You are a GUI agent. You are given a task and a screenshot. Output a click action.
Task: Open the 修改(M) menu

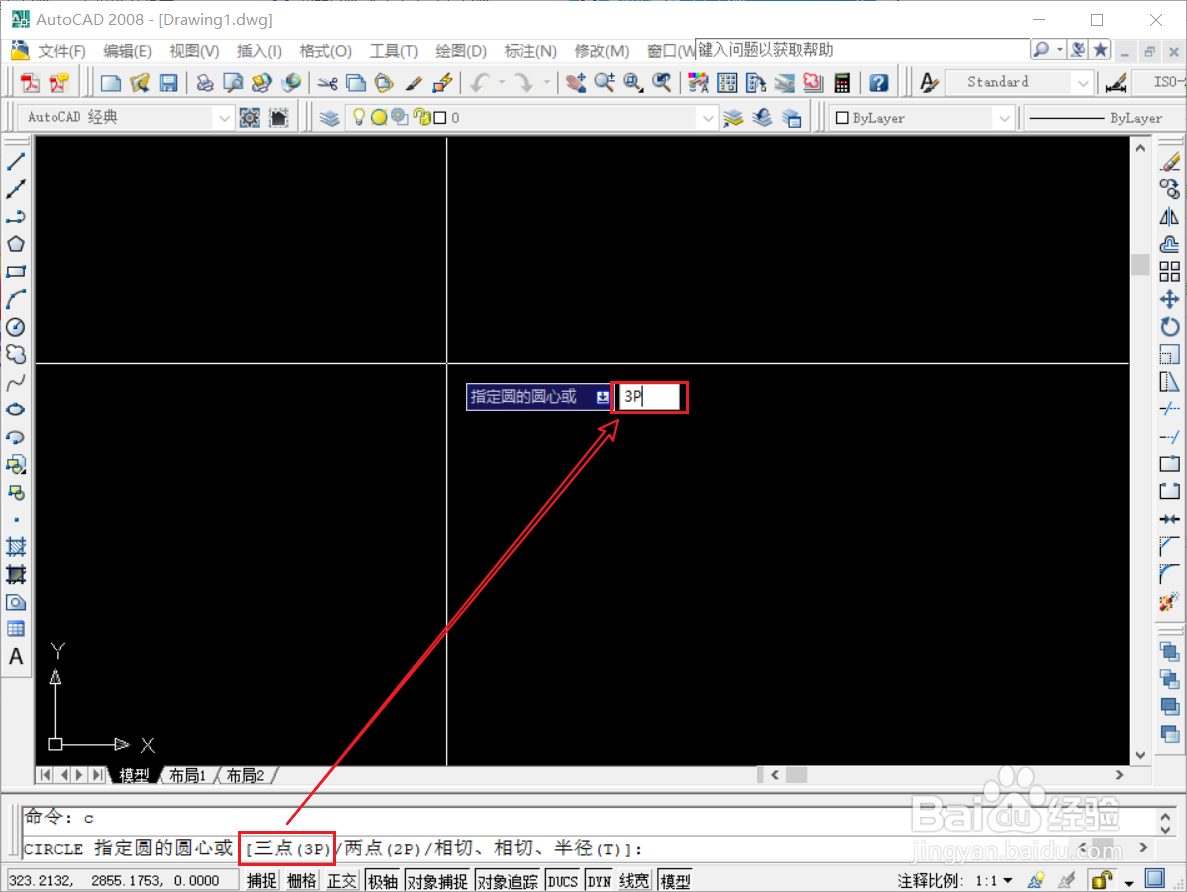click(602, 51)
